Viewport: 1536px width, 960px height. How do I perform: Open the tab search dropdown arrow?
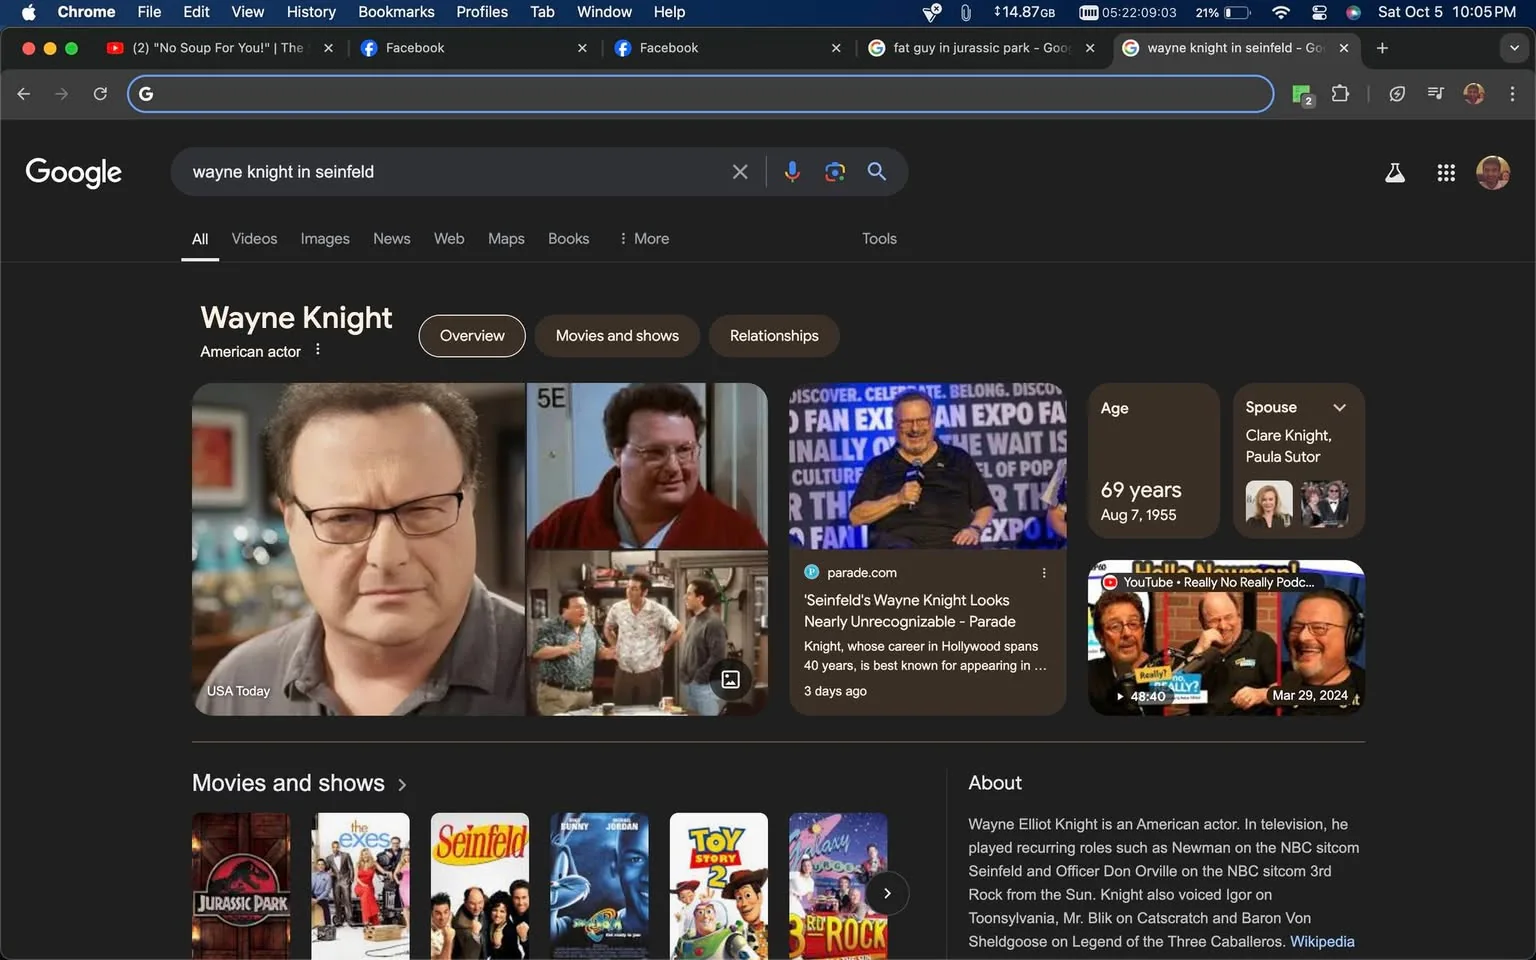[1514, 48]
